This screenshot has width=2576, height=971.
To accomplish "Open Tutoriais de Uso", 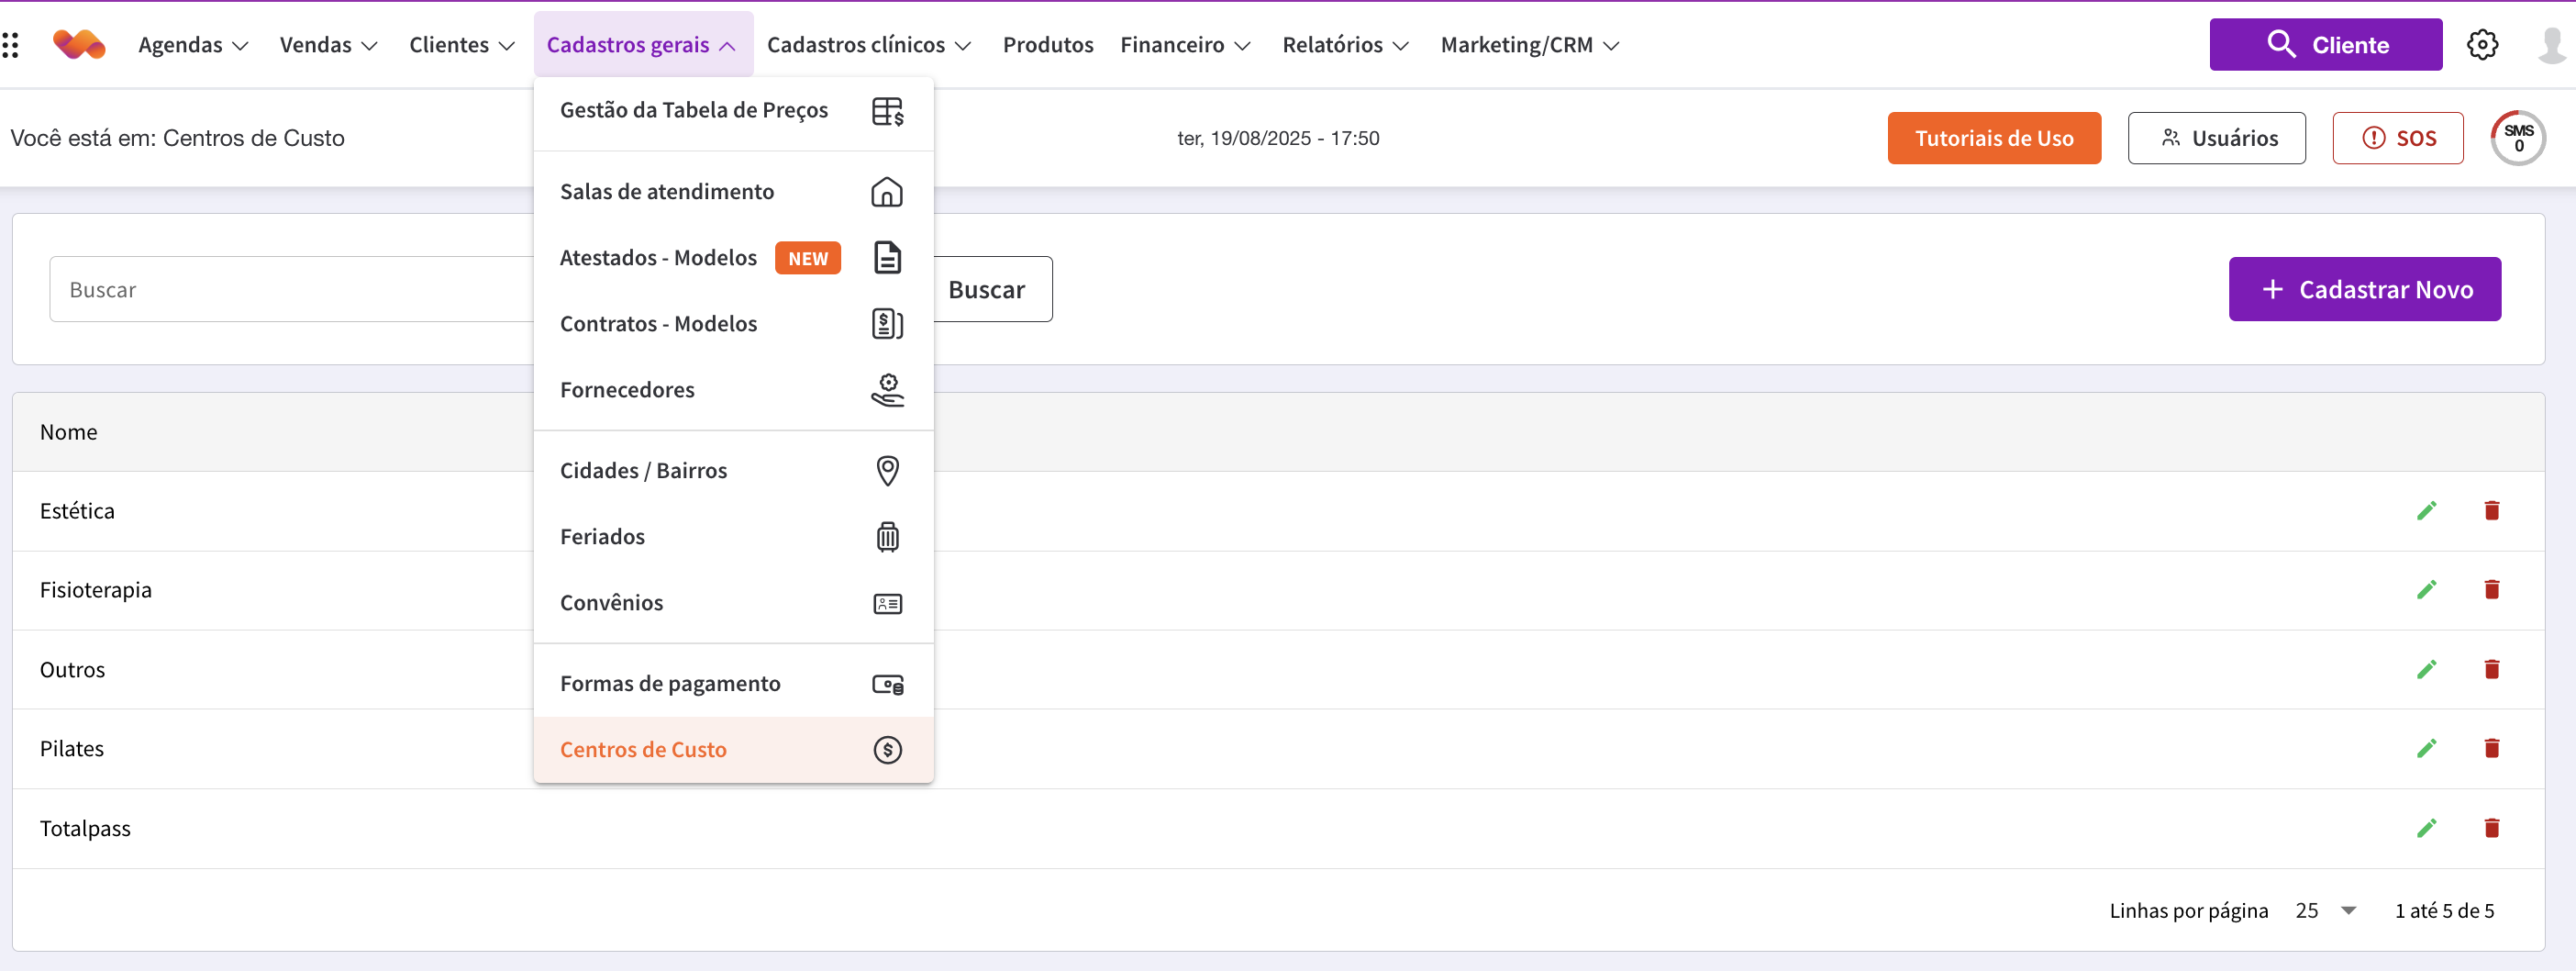I will pos(1993,138).
